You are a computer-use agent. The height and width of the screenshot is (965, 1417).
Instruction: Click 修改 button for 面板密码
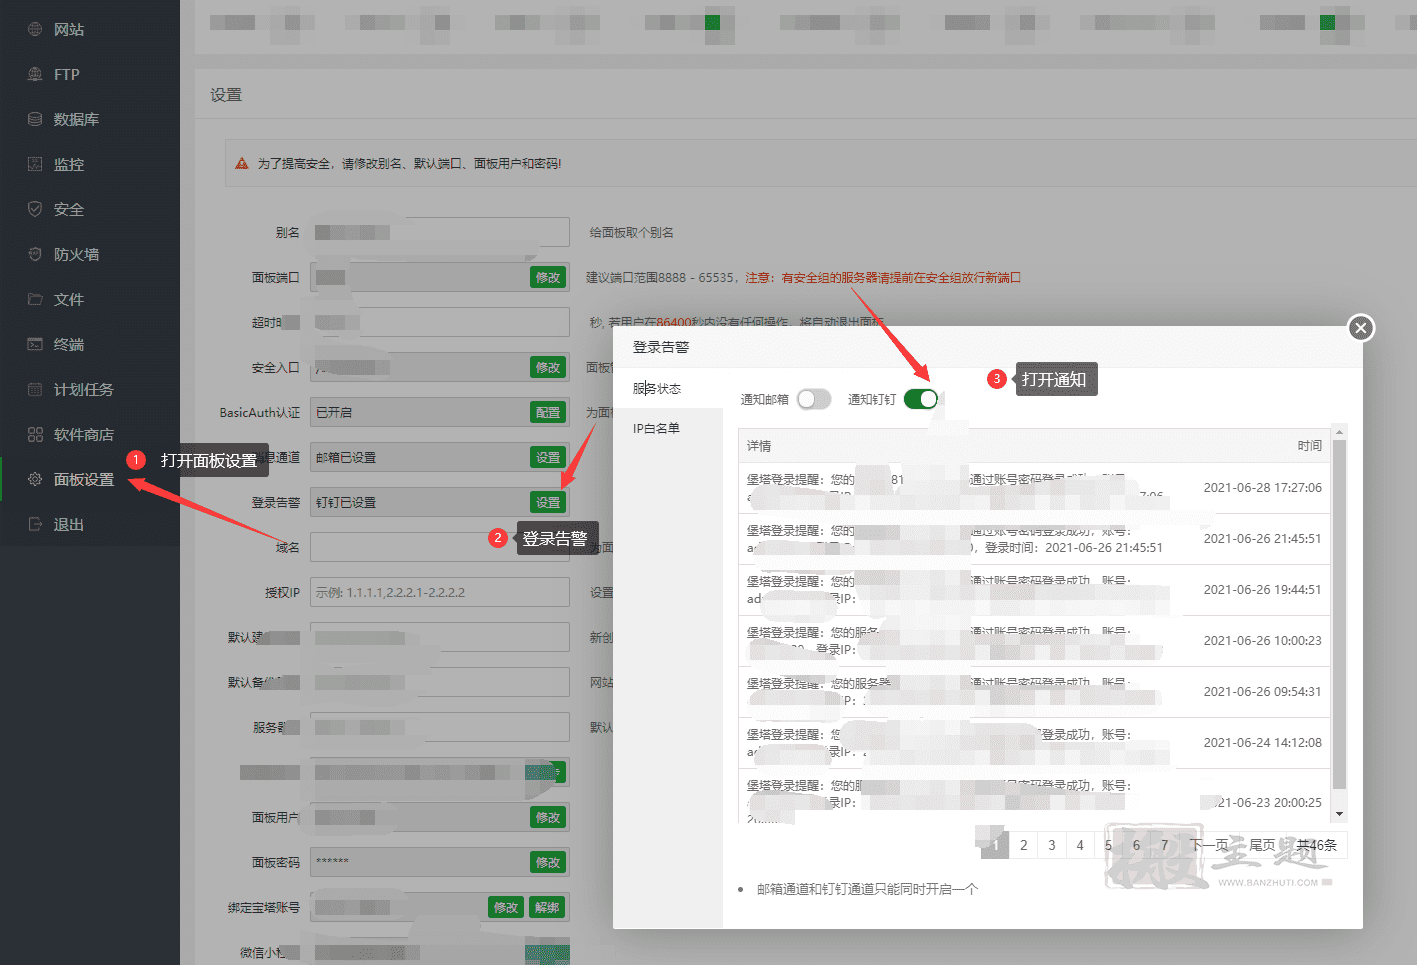coord(548,862)
